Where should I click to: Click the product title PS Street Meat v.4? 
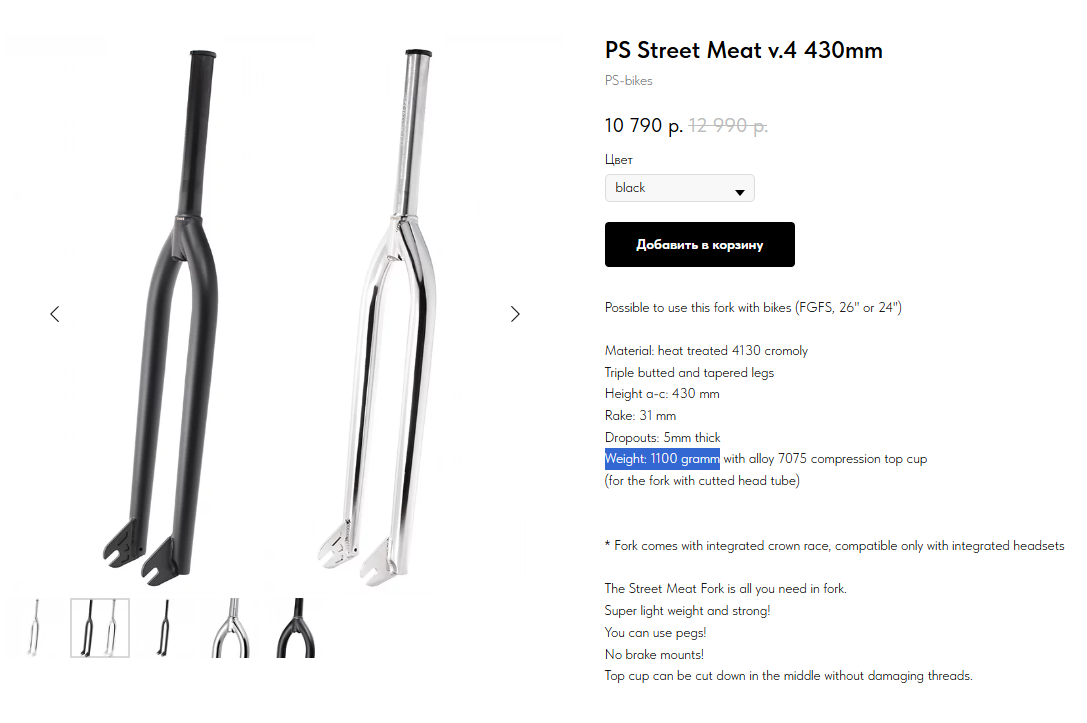[x=743, y=50]
